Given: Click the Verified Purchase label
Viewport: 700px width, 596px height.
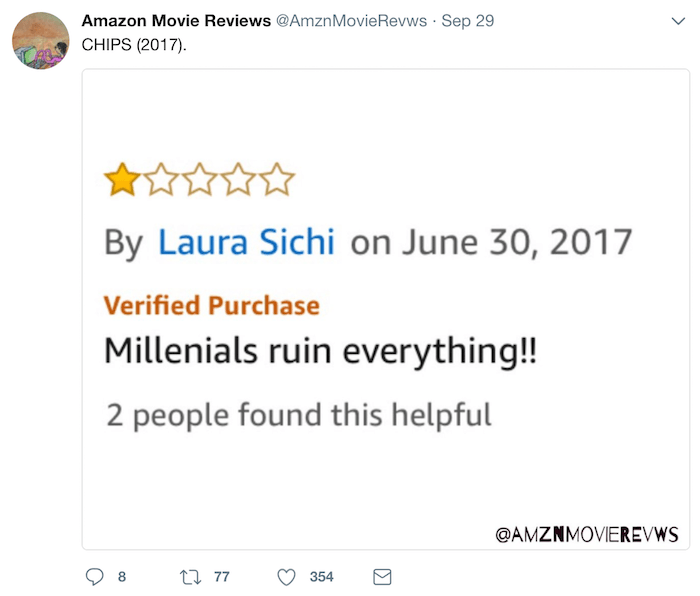Looking at the screenshot, I should (x=212, y=306).
